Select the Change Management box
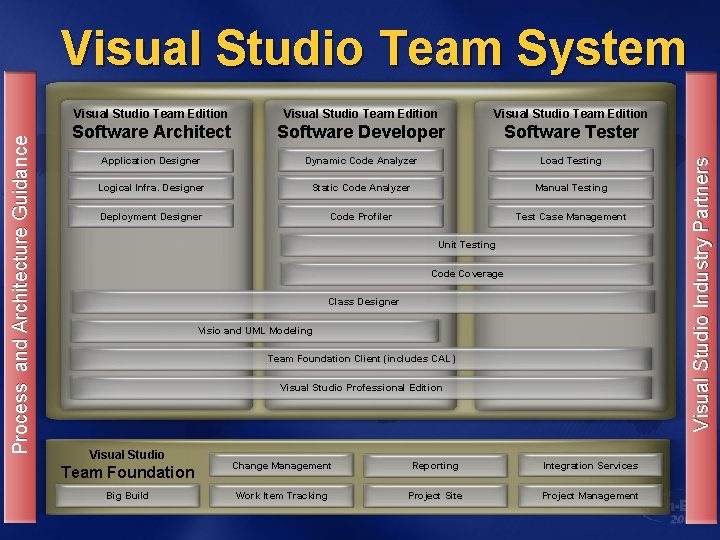 coord(281,466)
